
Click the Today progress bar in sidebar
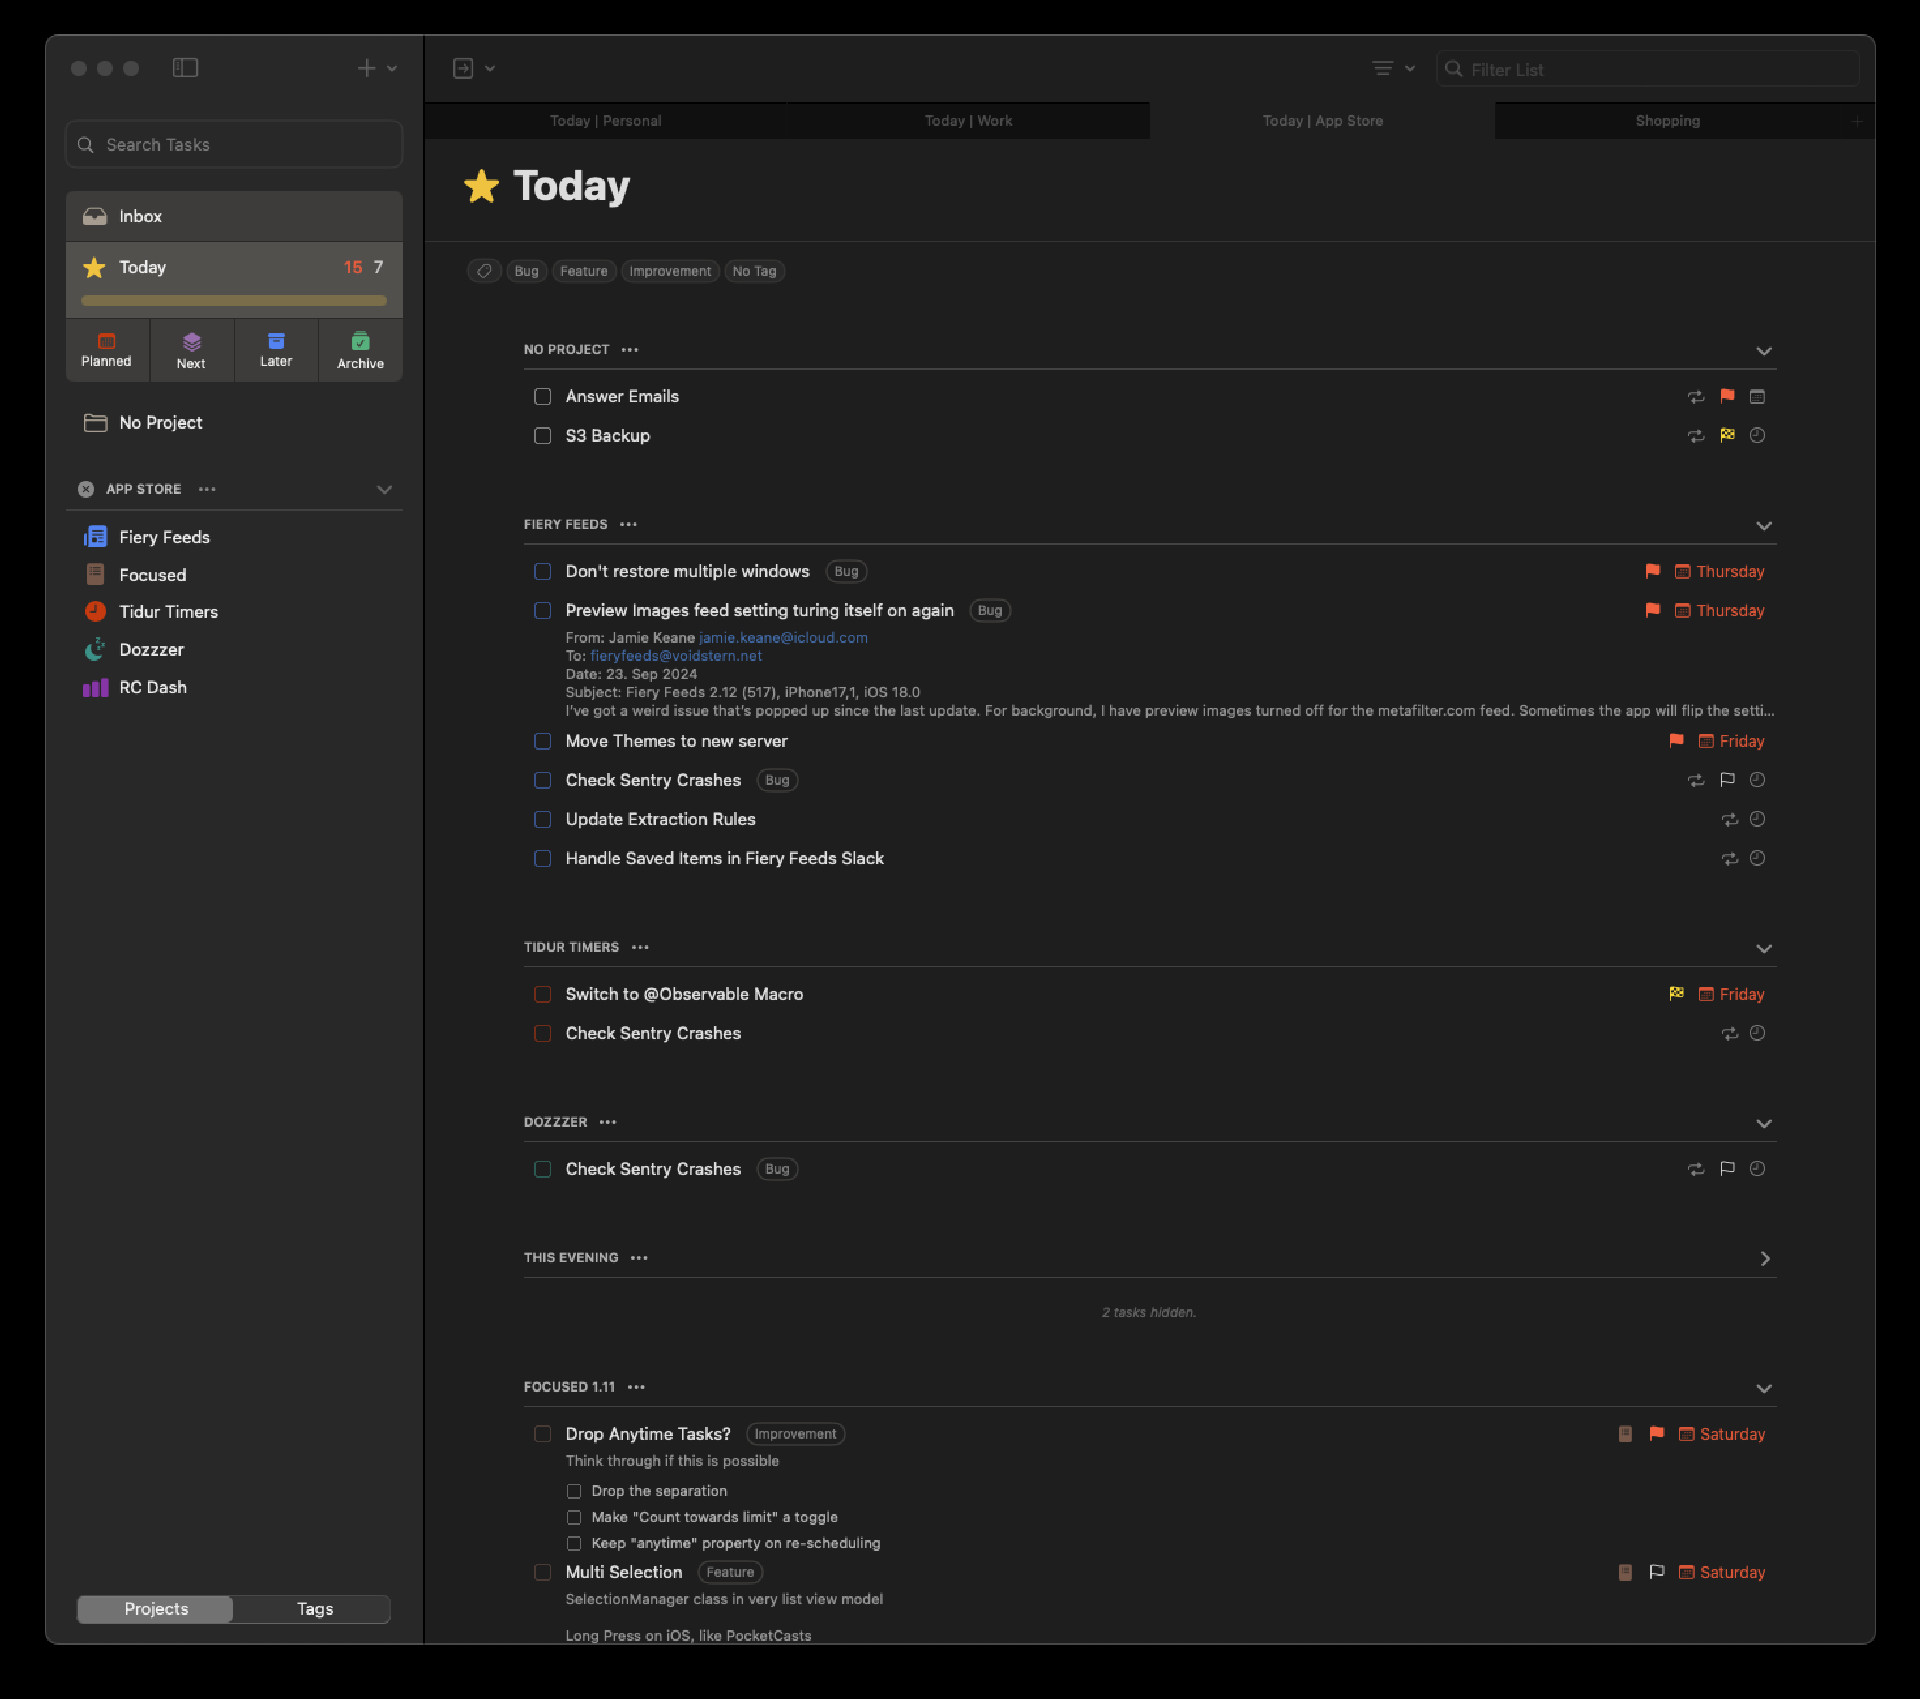coord(234,300)
